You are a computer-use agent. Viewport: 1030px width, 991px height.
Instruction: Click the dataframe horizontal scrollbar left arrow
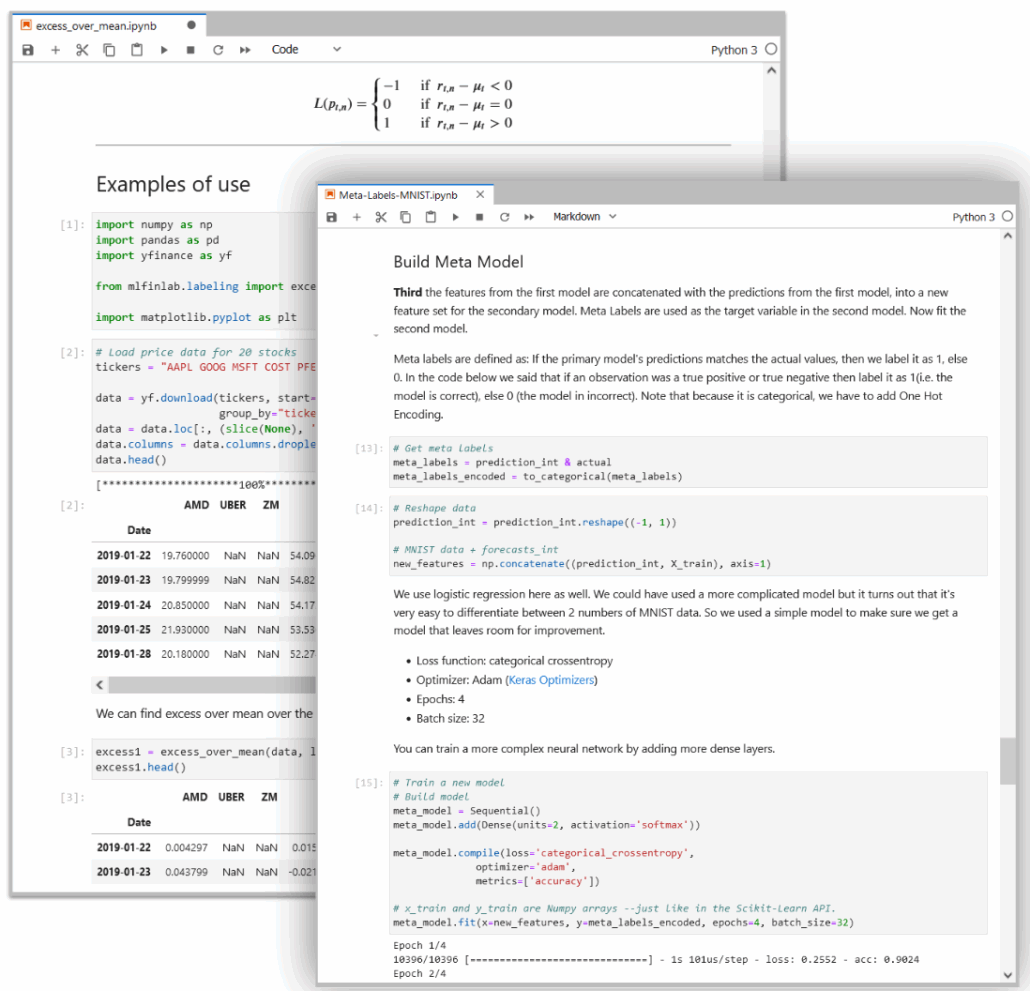point(100,685)
